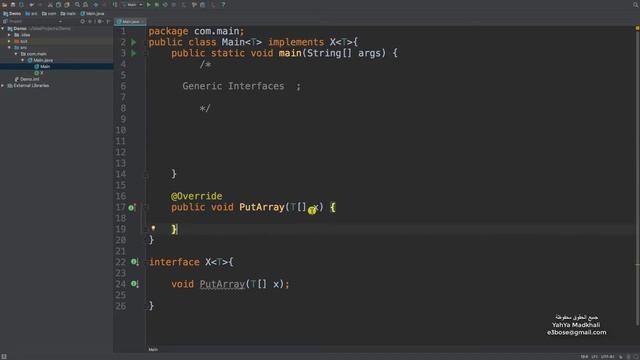Expand the out folder
The height and width of the screenshot is (360, 640).
pos(10,41)
